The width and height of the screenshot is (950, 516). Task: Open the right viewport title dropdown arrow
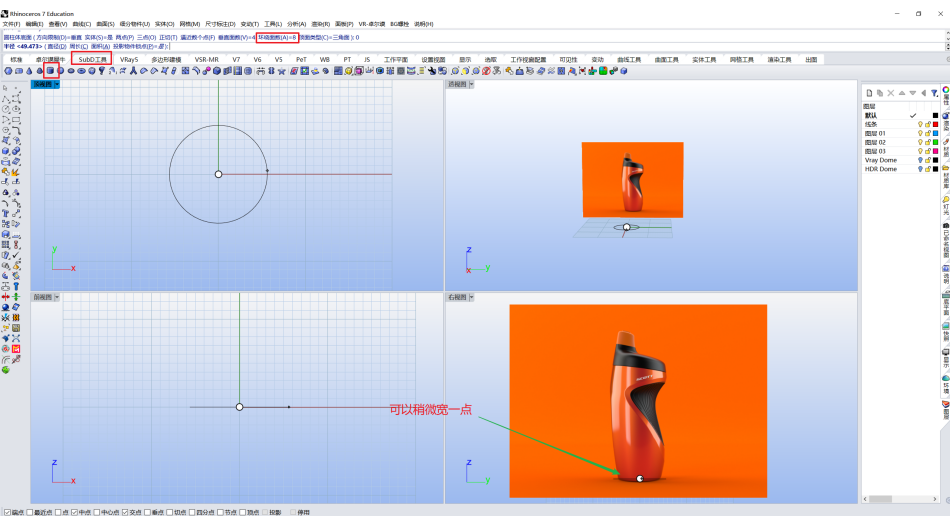(x=471, y=297)
